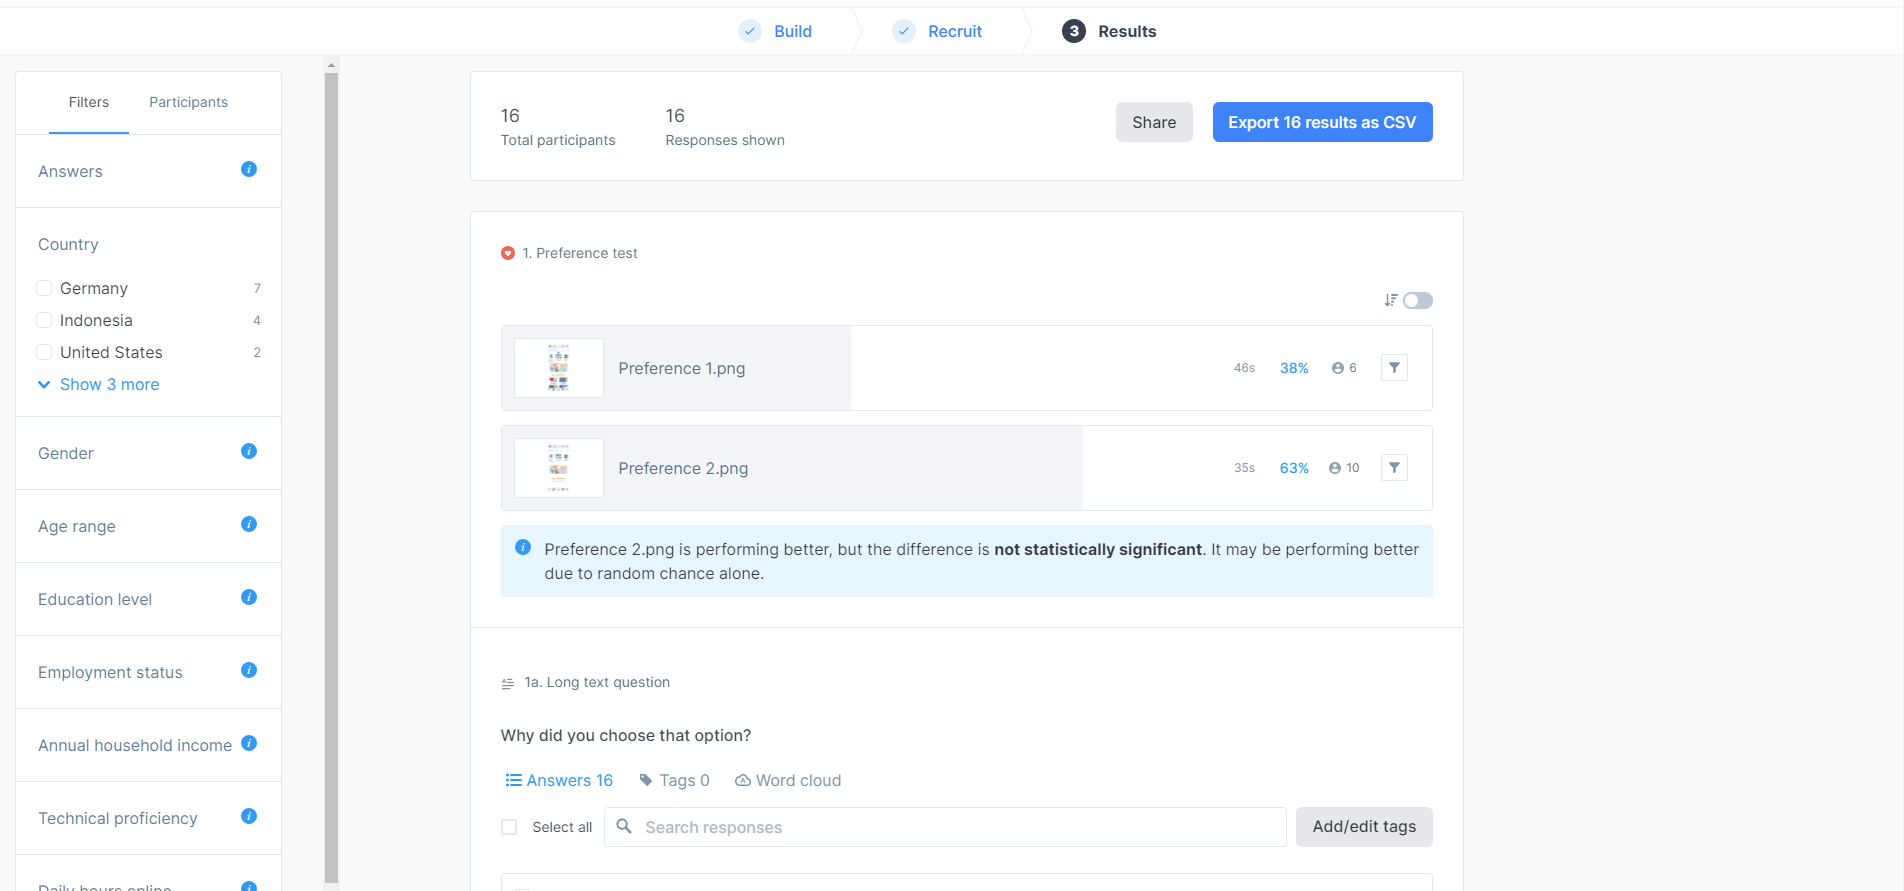Image resolution: width=1904 pixels, height=891 pixels.
Task: Open the Tags view for responses
Action: [x=674, y=781]
